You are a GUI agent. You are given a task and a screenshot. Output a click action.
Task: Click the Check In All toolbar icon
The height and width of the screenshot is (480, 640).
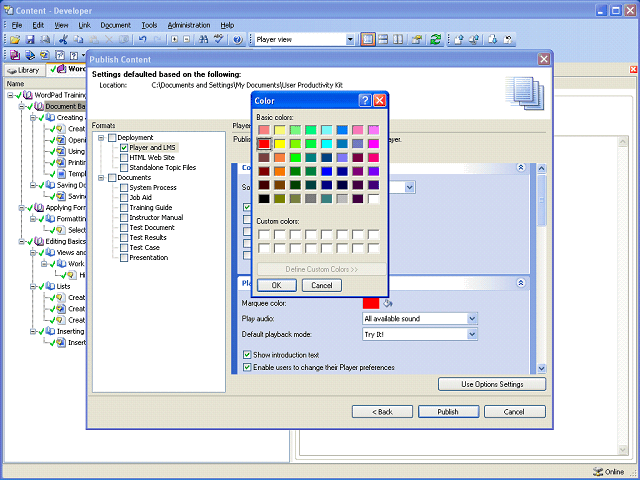pos(474,40)
